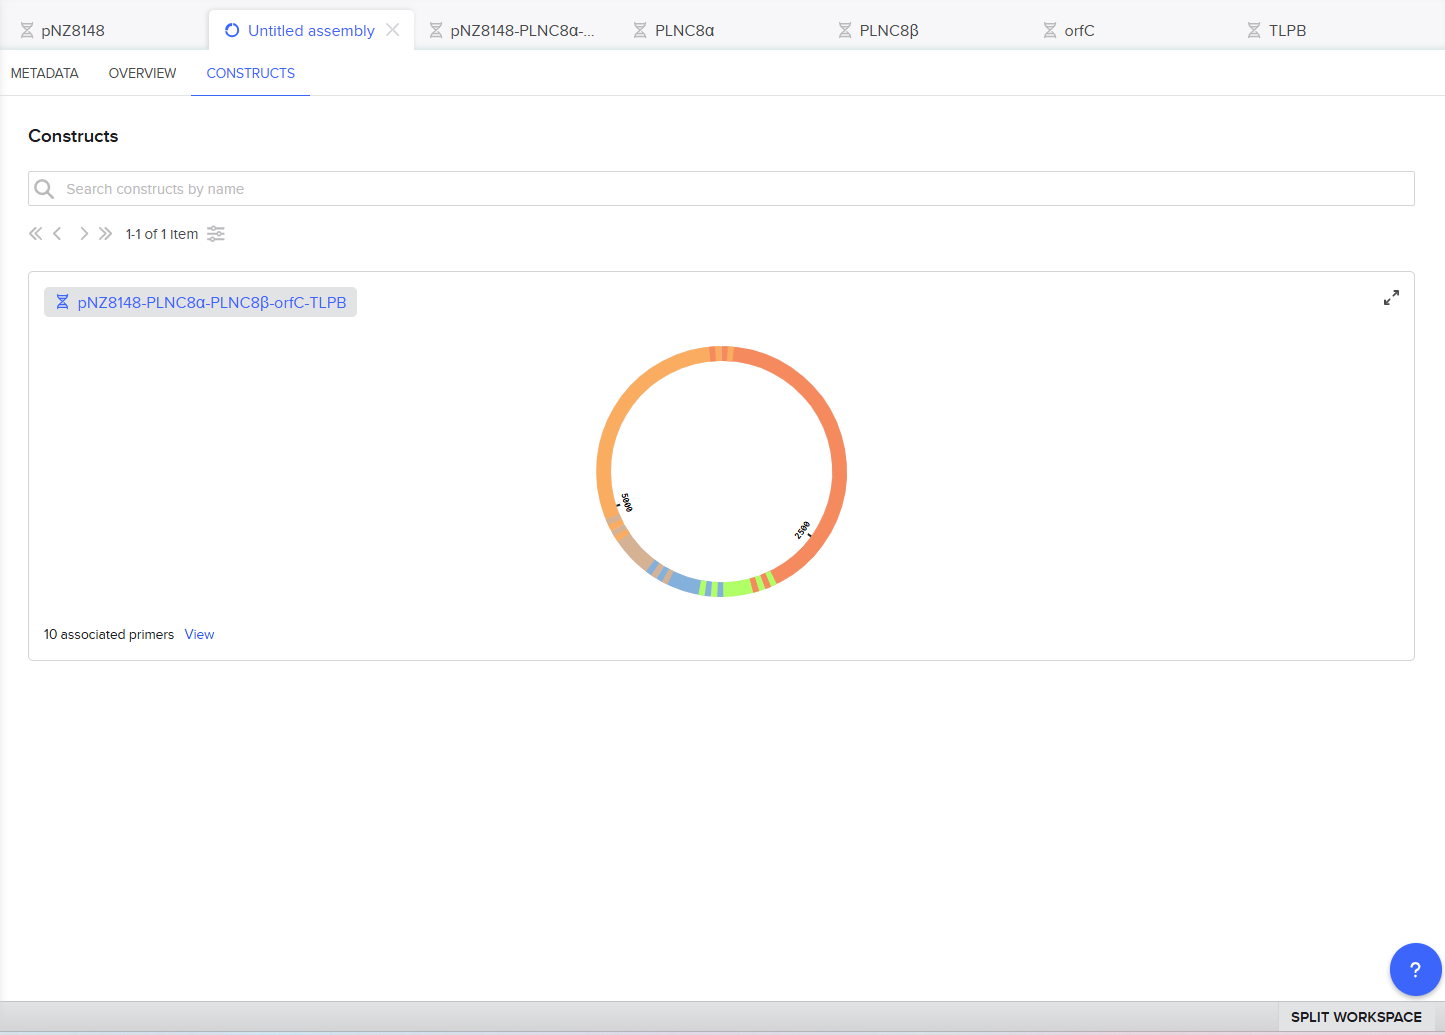The height and width of the screenshot is (1035, 1445).
Task: Click SPLIT WORKSPACE button
Action: click(x=1356, y=1017)
